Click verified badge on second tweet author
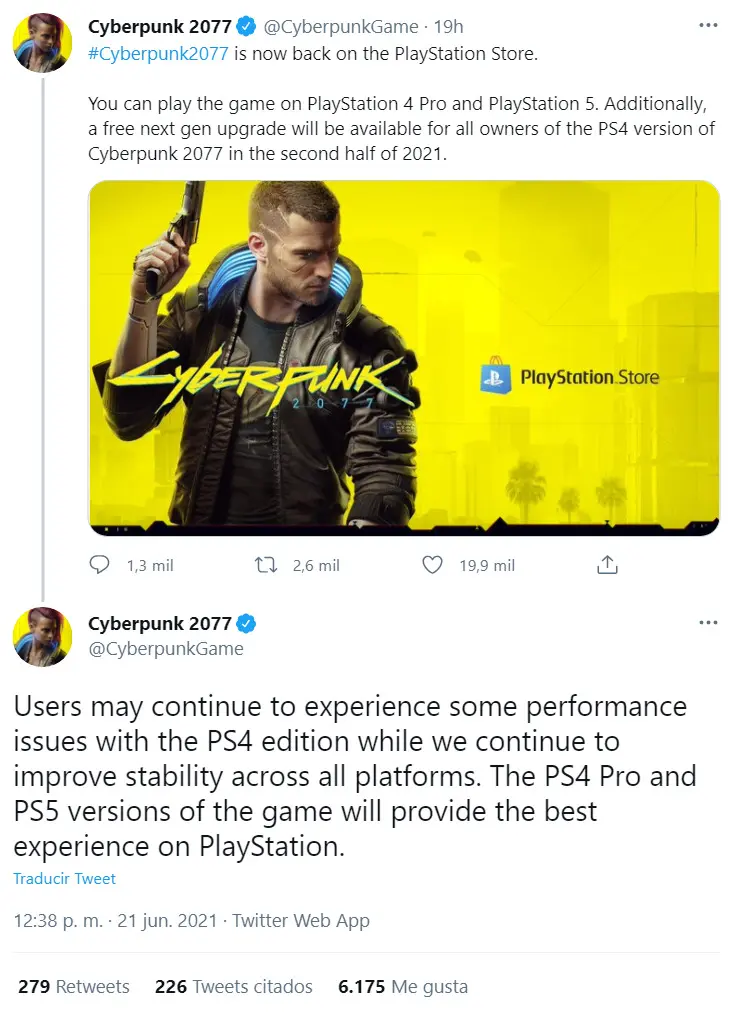The width and height of the screenshot is (735, 1018). tap(247, 623)
